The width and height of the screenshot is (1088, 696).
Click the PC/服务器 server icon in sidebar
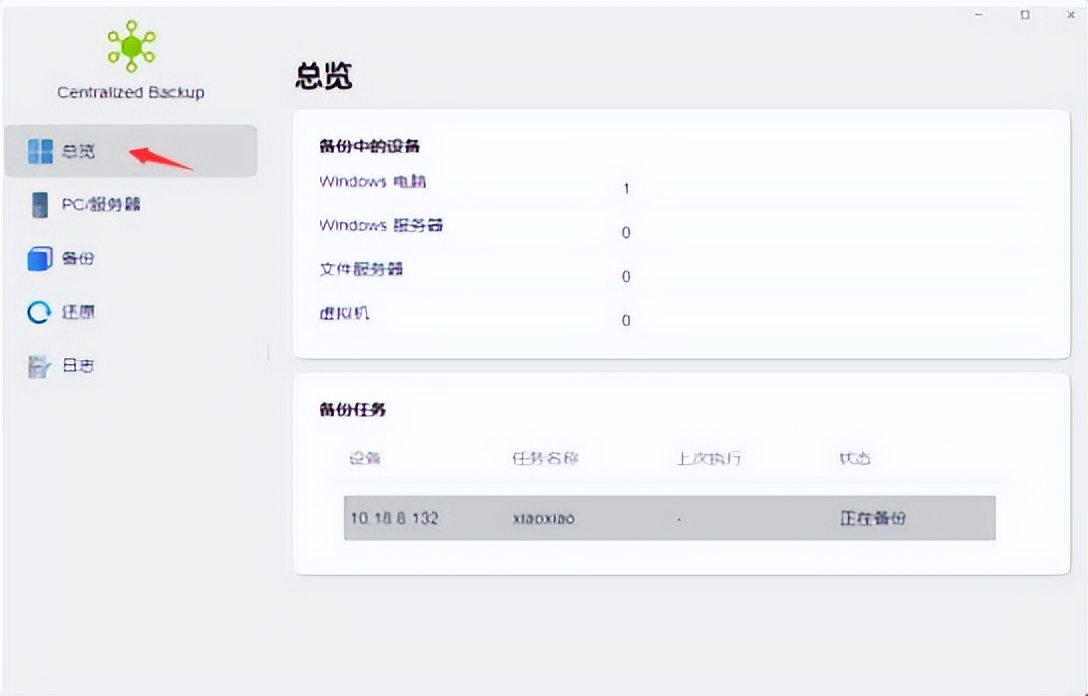click(40, 204)
